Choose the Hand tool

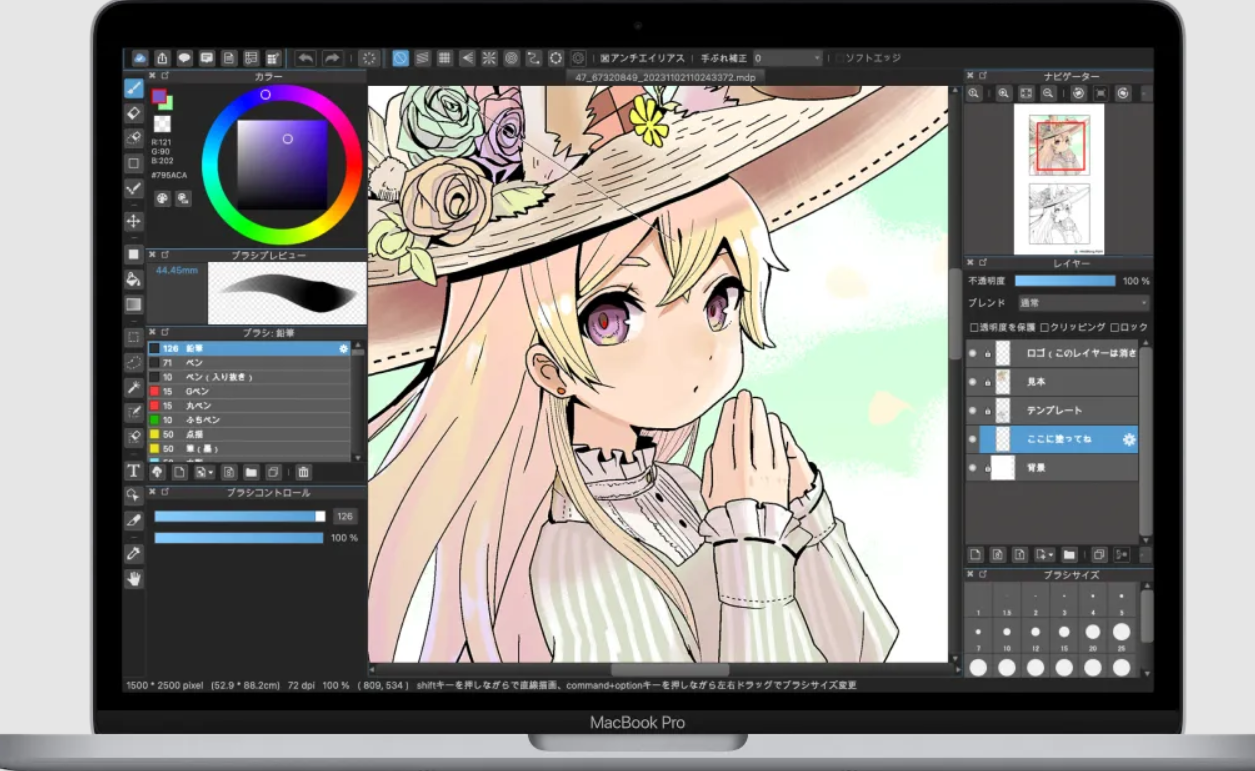[133, 579]
